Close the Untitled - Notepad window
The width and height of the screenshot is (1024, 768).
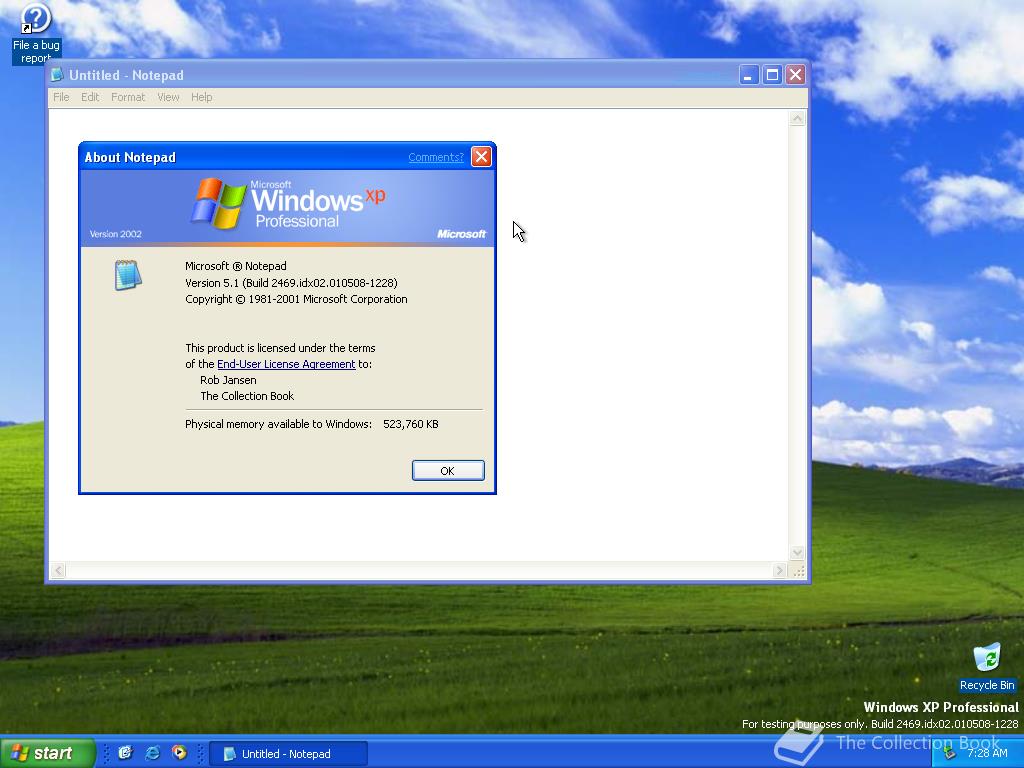pyautogui.click(x=795, y=75)
